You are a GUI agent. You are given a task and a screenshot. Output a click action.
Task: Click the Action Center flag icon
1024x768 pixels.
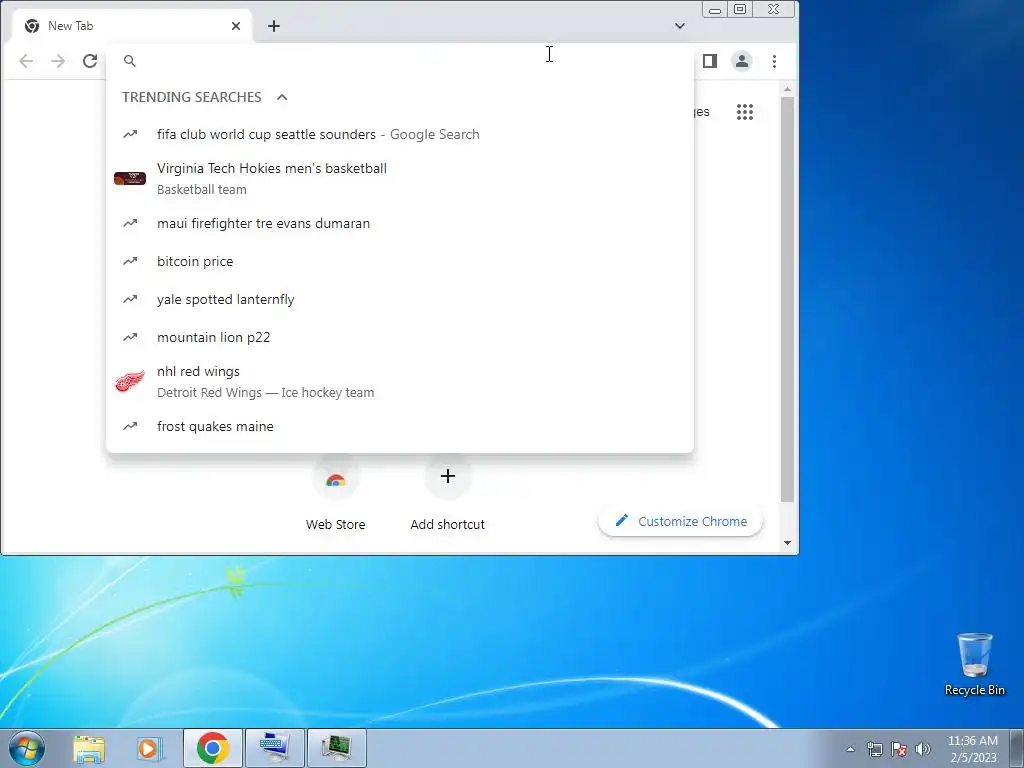point(899,749)
